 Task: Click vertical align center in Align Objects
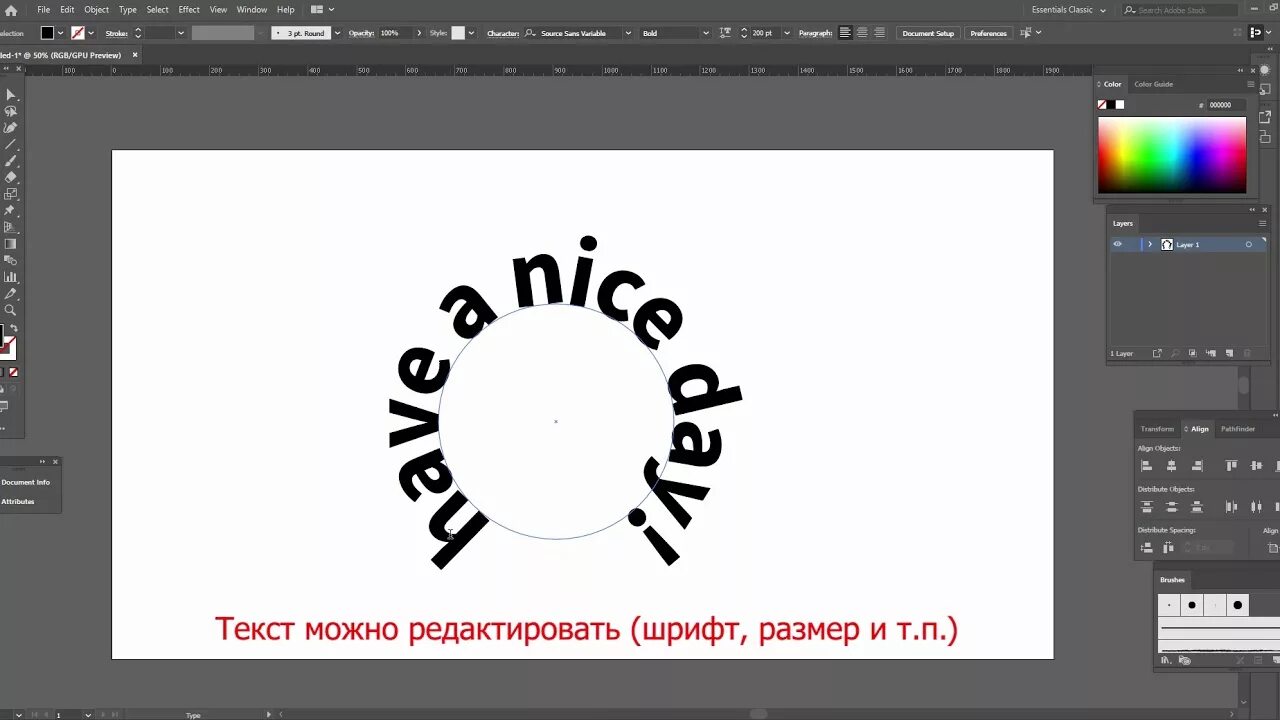1256,466
